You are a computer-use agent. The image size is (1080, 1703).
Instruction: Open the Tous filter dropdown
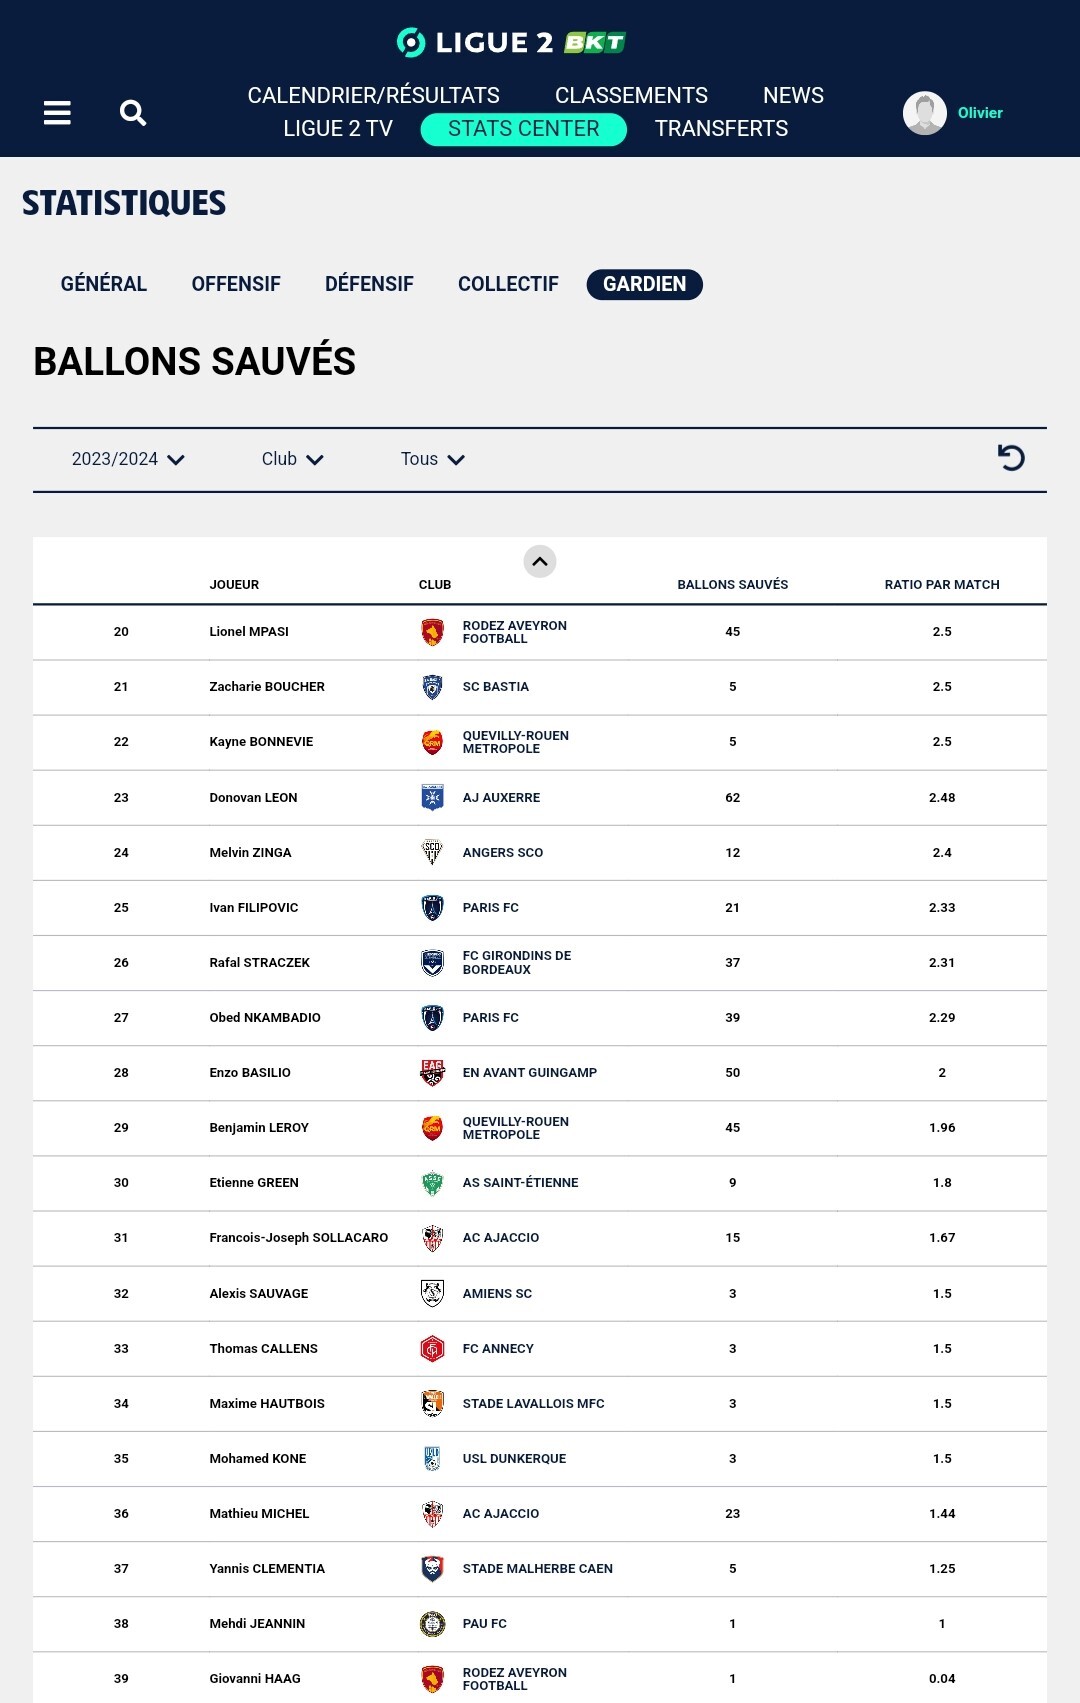pyautogui.click(x=432, y=459)
